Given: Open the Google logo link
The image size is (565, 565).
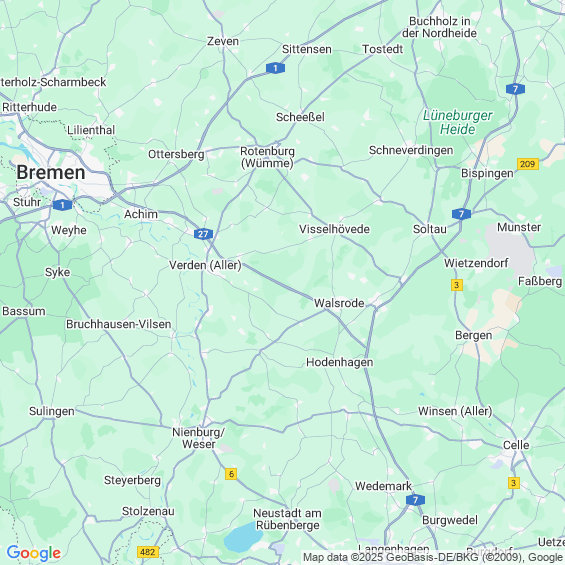Looking at the screenshot, I should click(x=34, y=553).
